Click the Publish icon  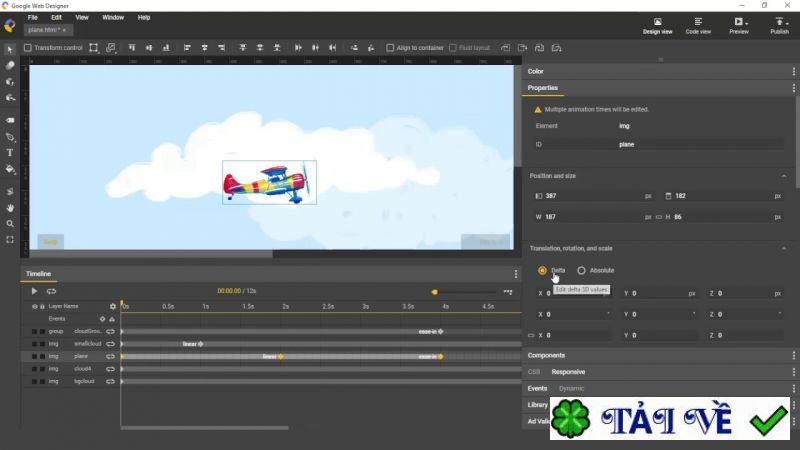click(779, 25)
